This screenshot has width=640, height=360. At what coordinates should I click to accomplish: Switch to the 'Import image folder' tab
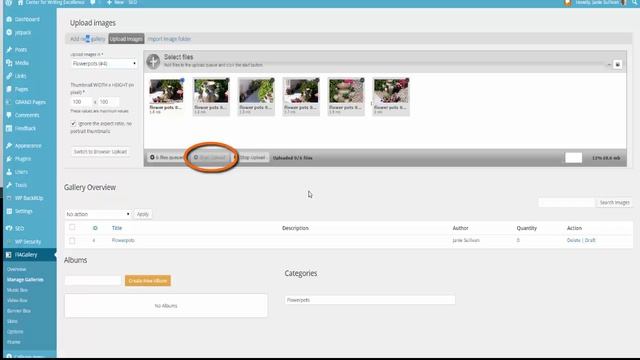169,39
